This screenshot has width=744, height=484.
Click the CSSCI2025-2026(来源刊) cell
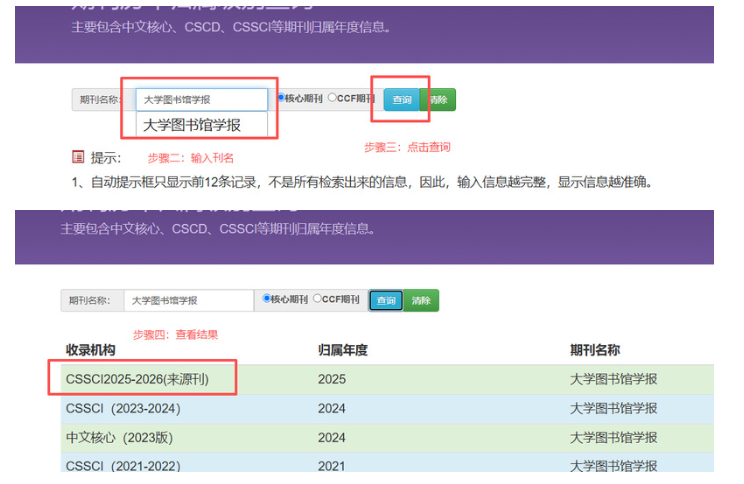pyautogui.click(x=137, y=379)
